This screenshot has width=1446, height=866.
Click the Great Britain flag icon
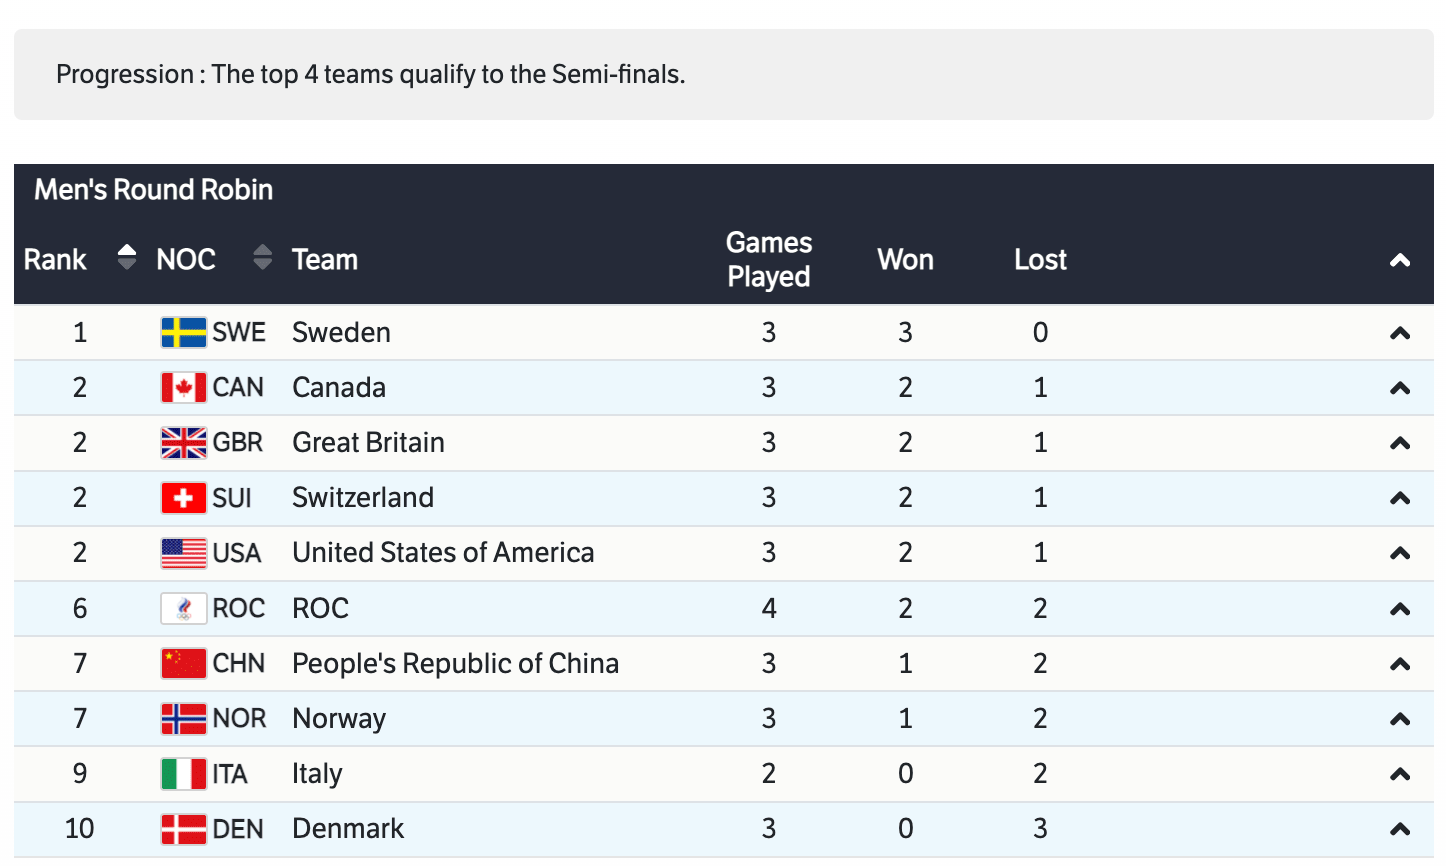click(183, 442)
